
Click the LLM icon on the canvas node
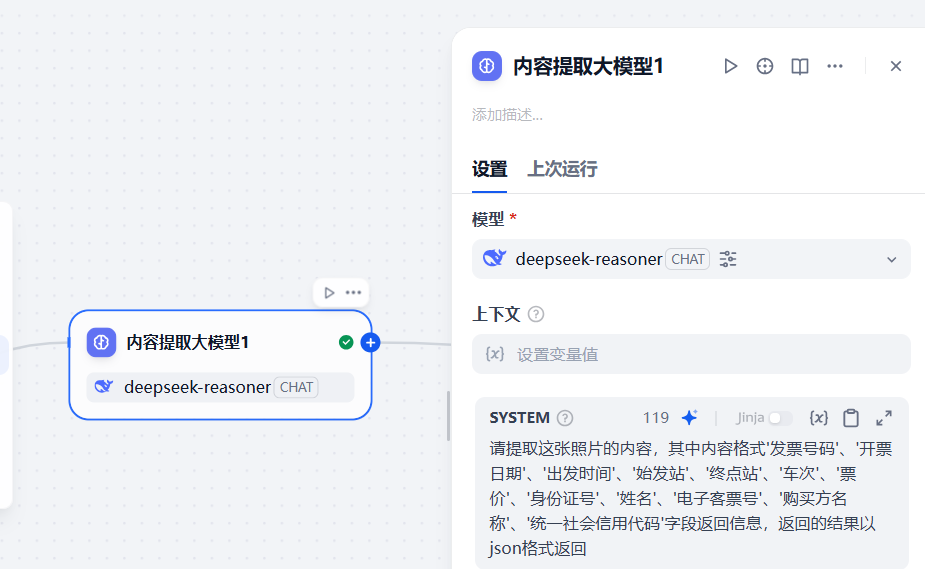(x=101, y=343)
